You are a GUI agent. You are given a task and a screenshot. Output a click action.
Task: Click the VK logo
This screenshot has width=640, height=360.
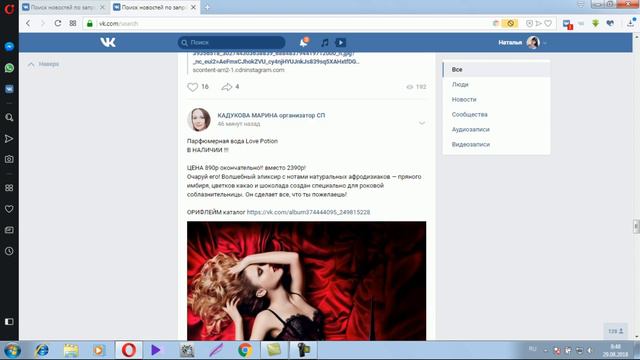108,42
